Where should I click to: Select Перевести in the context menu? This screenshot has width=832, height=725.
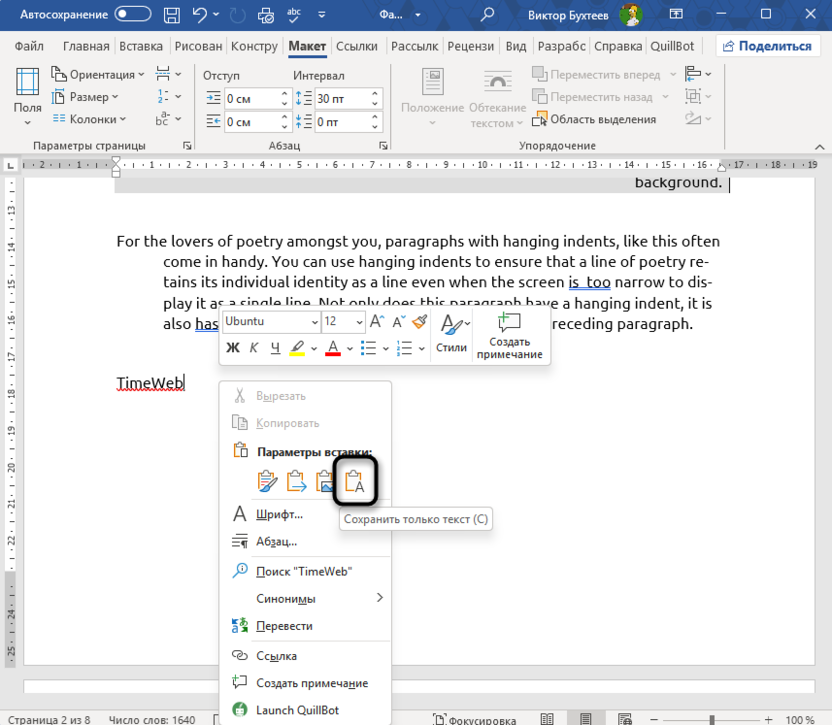click(284, 626)
